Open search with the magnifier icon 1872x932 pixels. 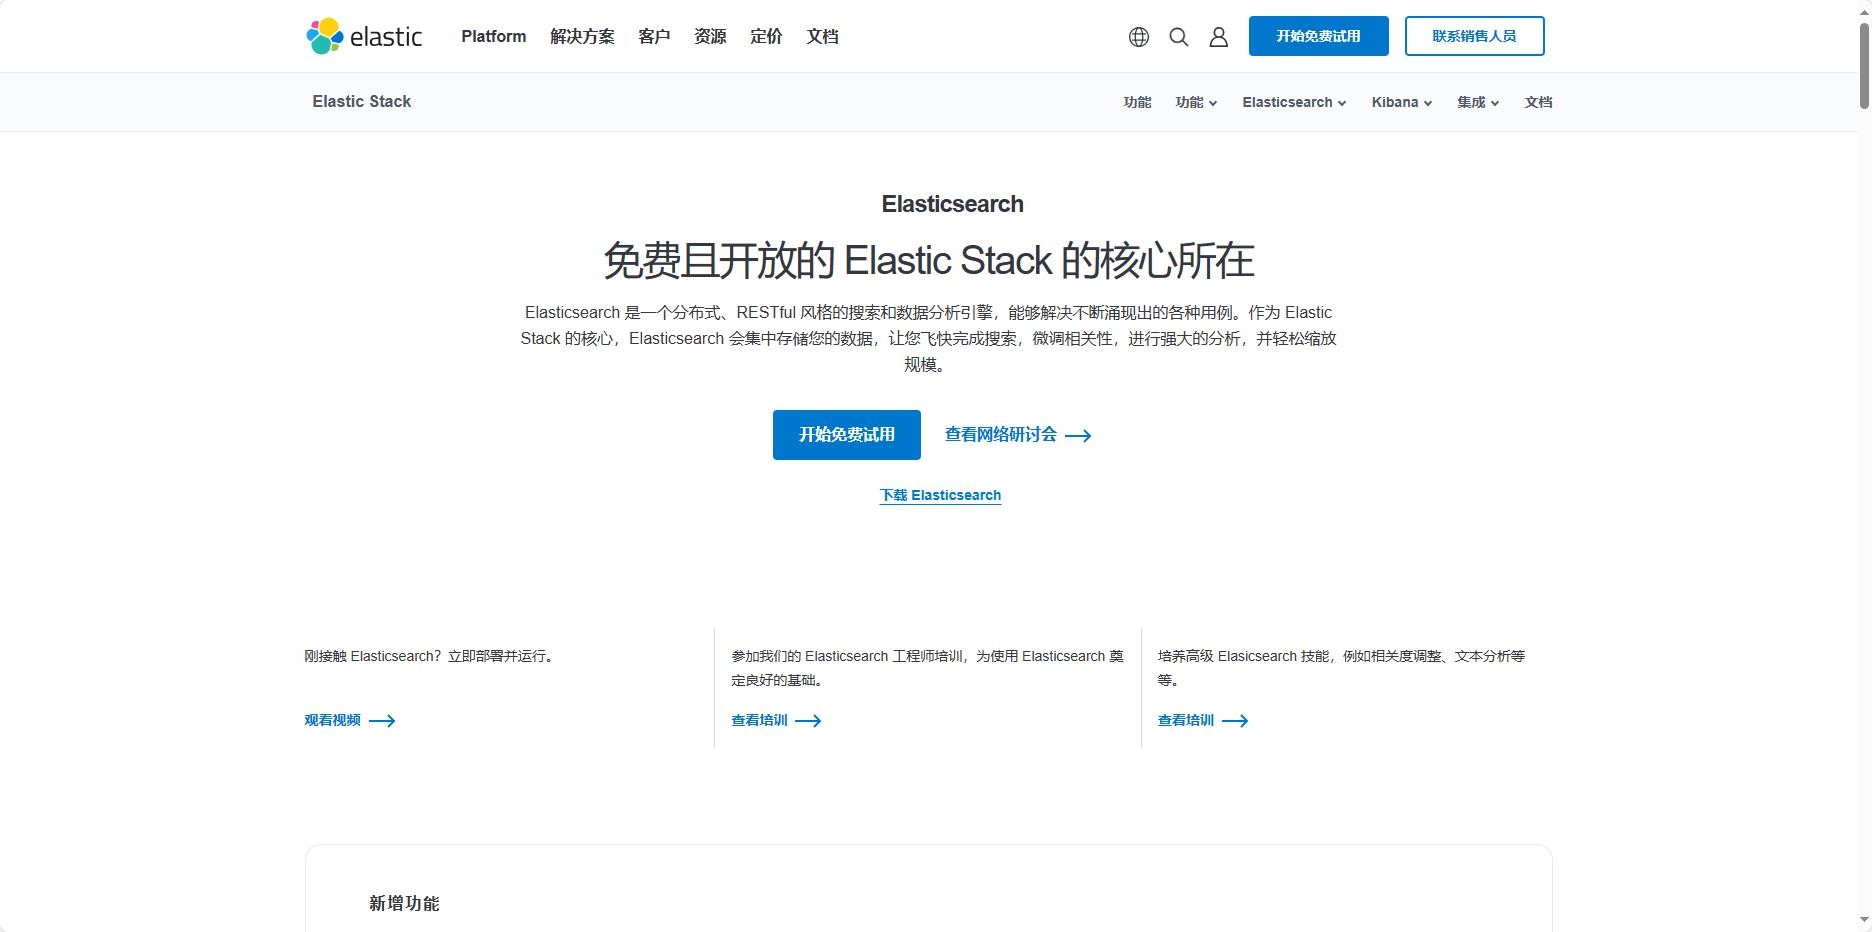pyautogui.click(x=1178, y=37)
